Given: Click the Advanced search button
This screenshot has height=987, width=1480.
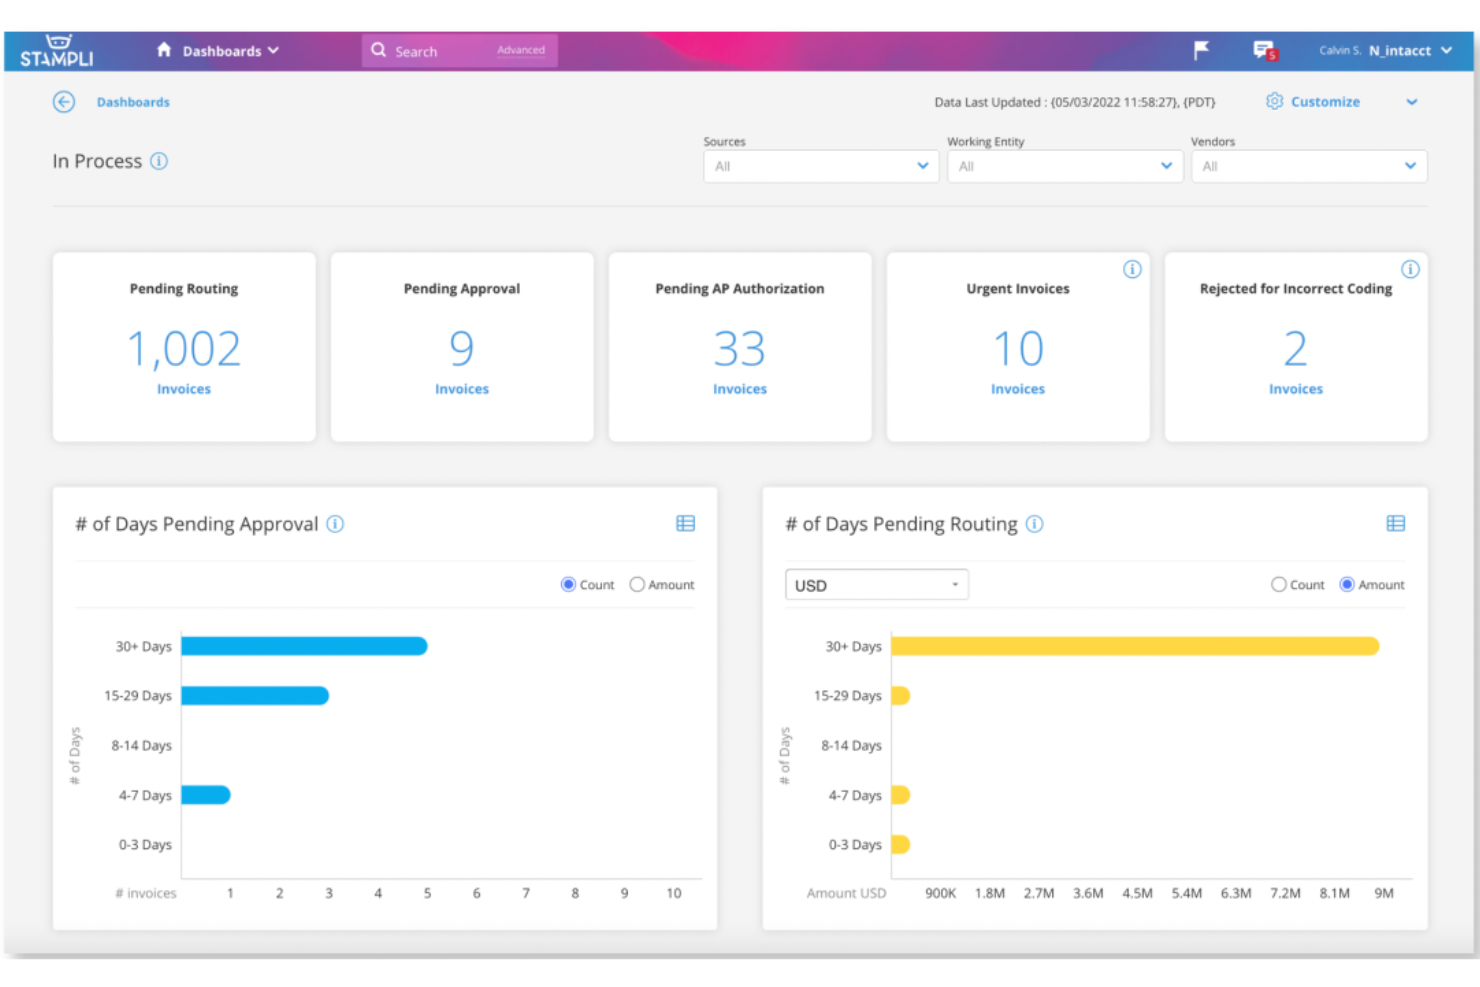Looking at the screenshot, I should tap(521, 50).
